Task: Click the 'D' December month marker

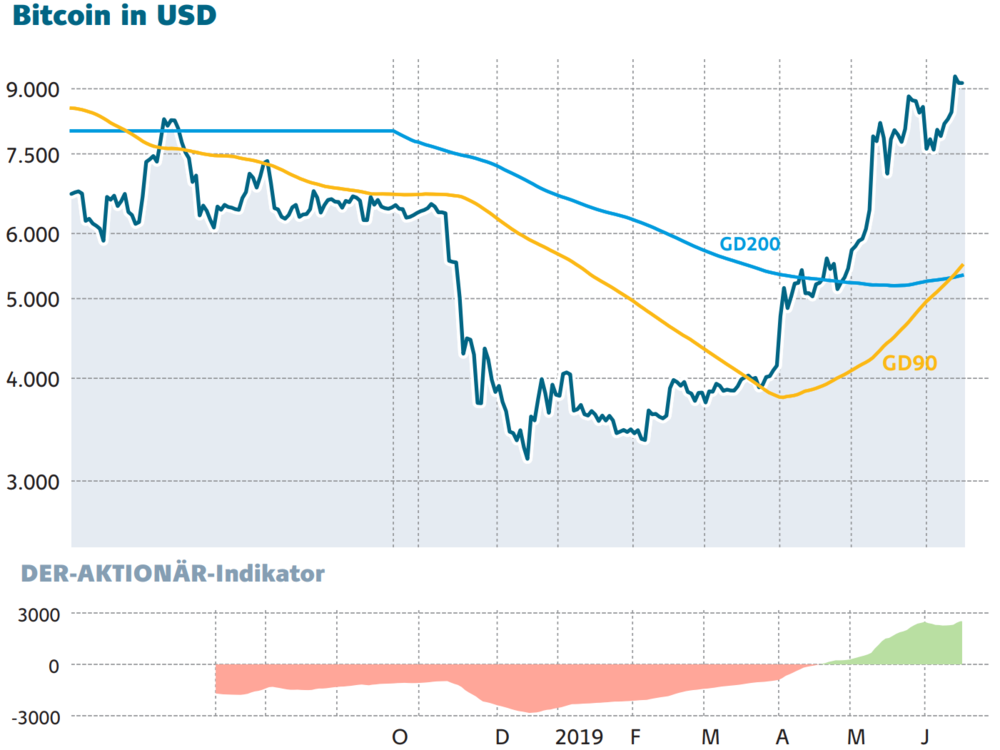Action: click(503, 737)
